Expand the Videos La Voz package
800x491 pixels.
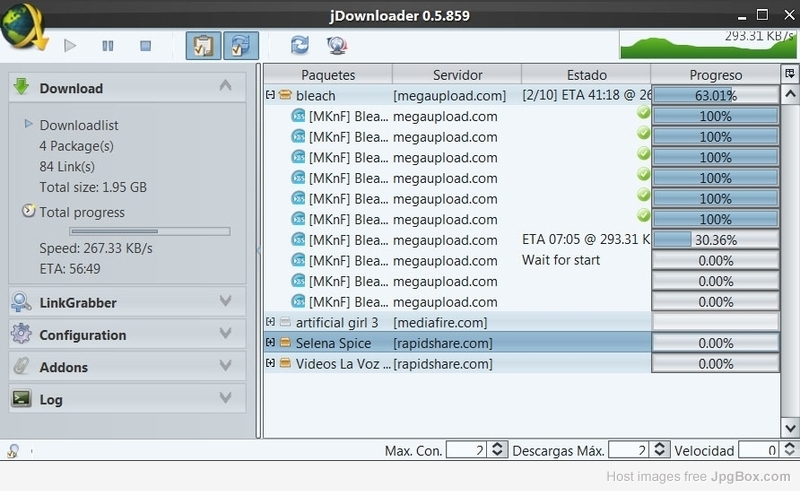pyautogui.click(x=270, y=363)
